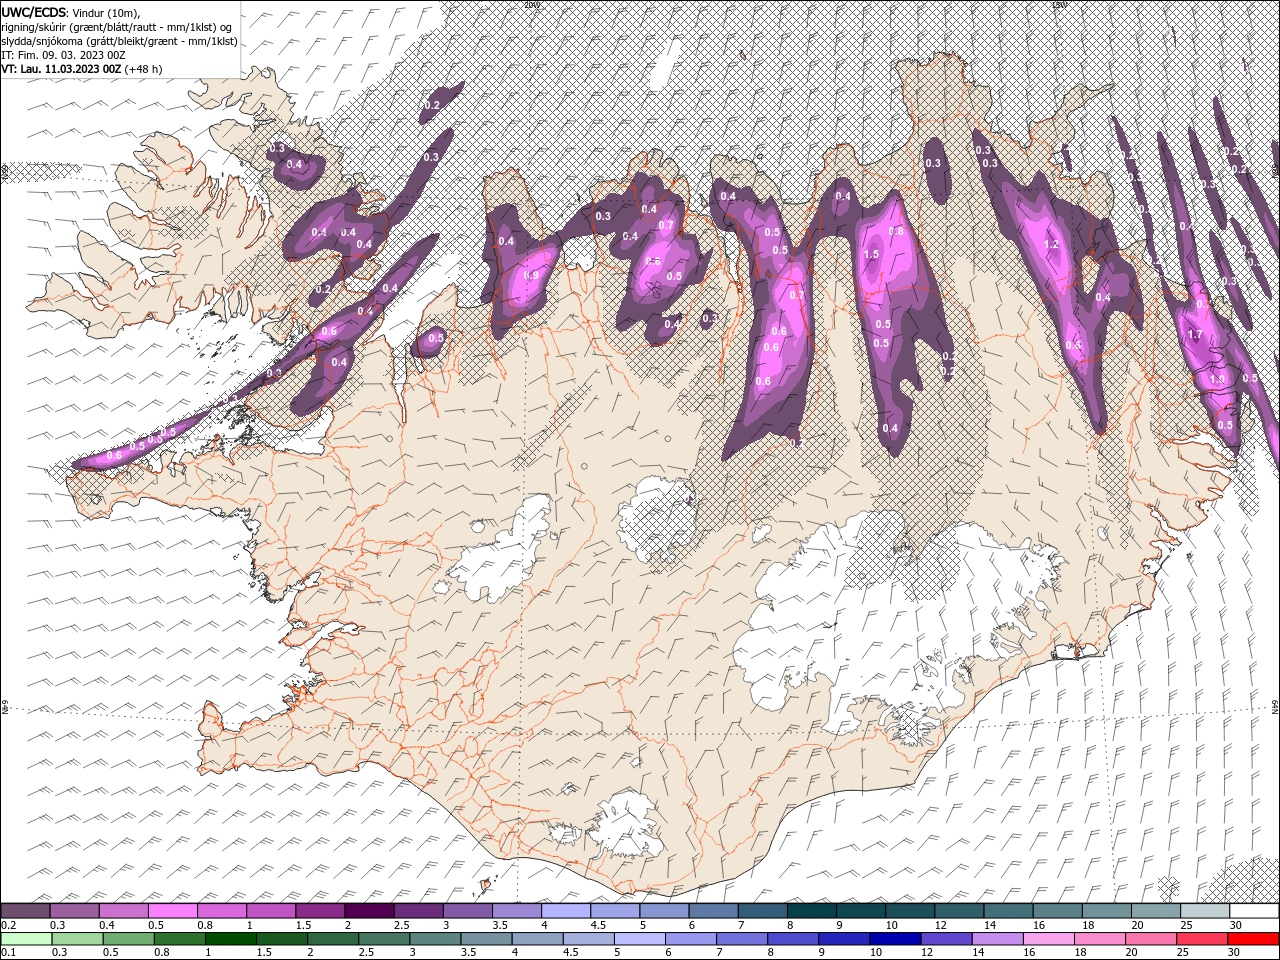The image size is (1280, 960).
Task: Select the darkest purple 2 swatch, top legend
Action: 370,911
